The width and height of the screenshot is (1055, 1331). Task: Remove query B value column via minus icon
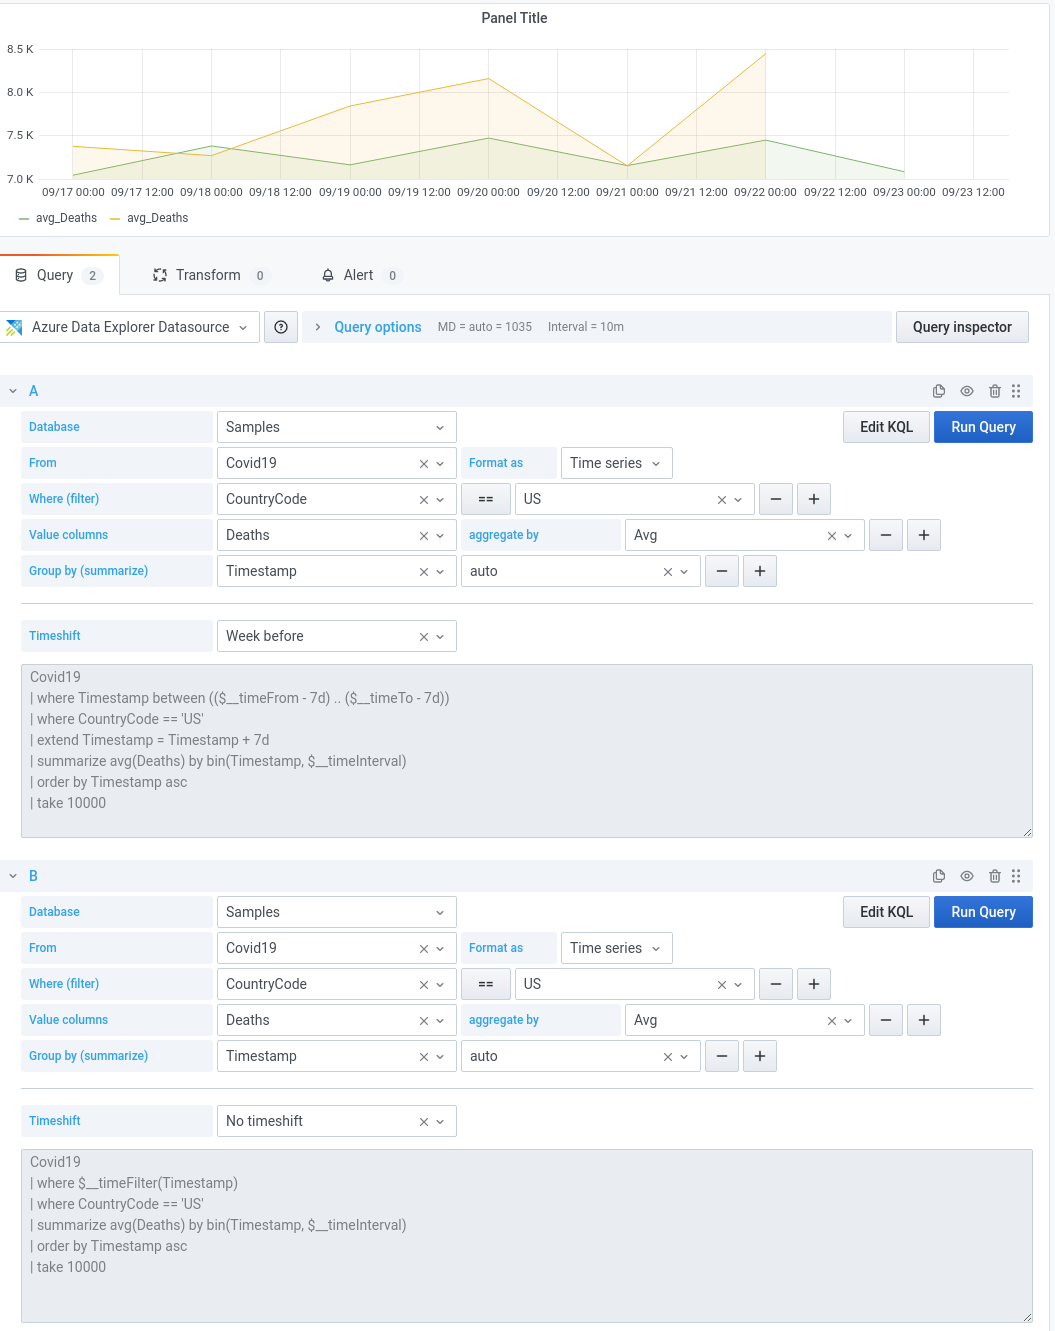click(x=885, y=1020)
